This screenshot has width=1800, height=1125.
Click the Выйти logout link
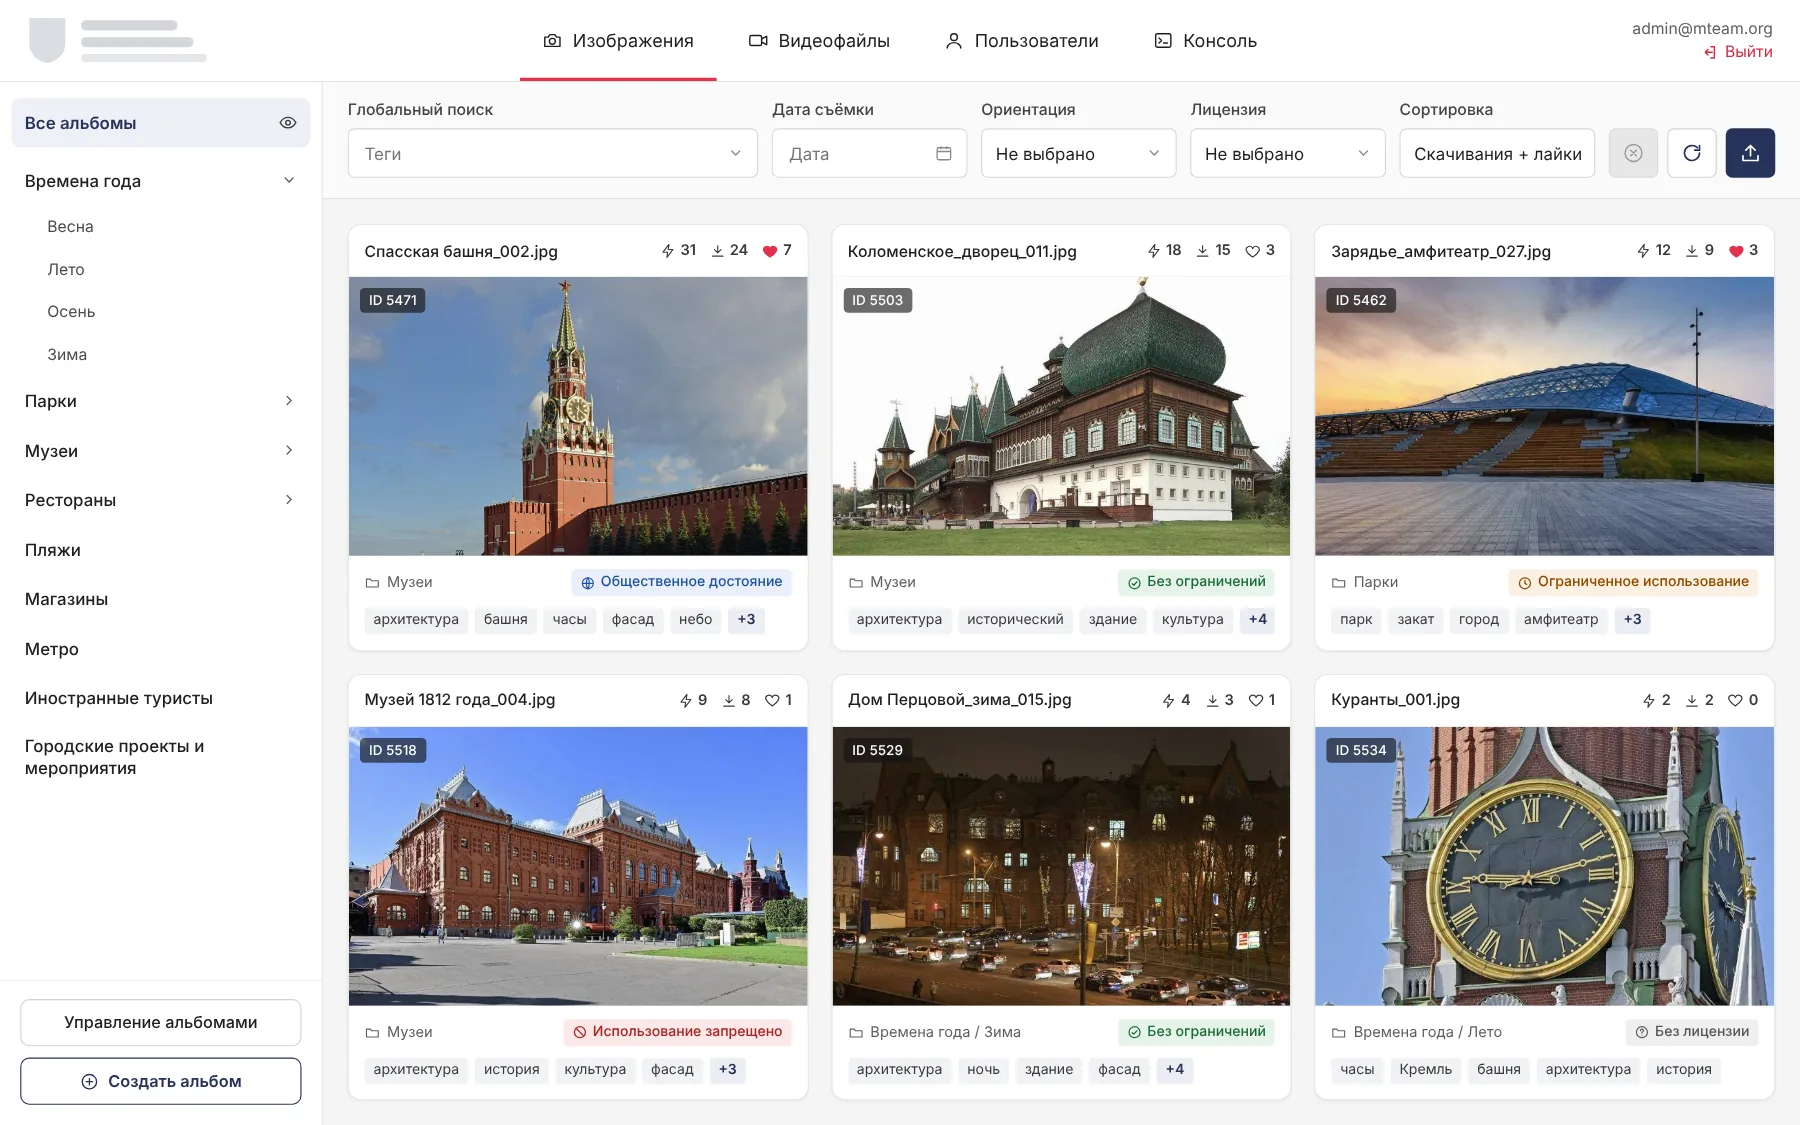click(x=1748, y=52)
